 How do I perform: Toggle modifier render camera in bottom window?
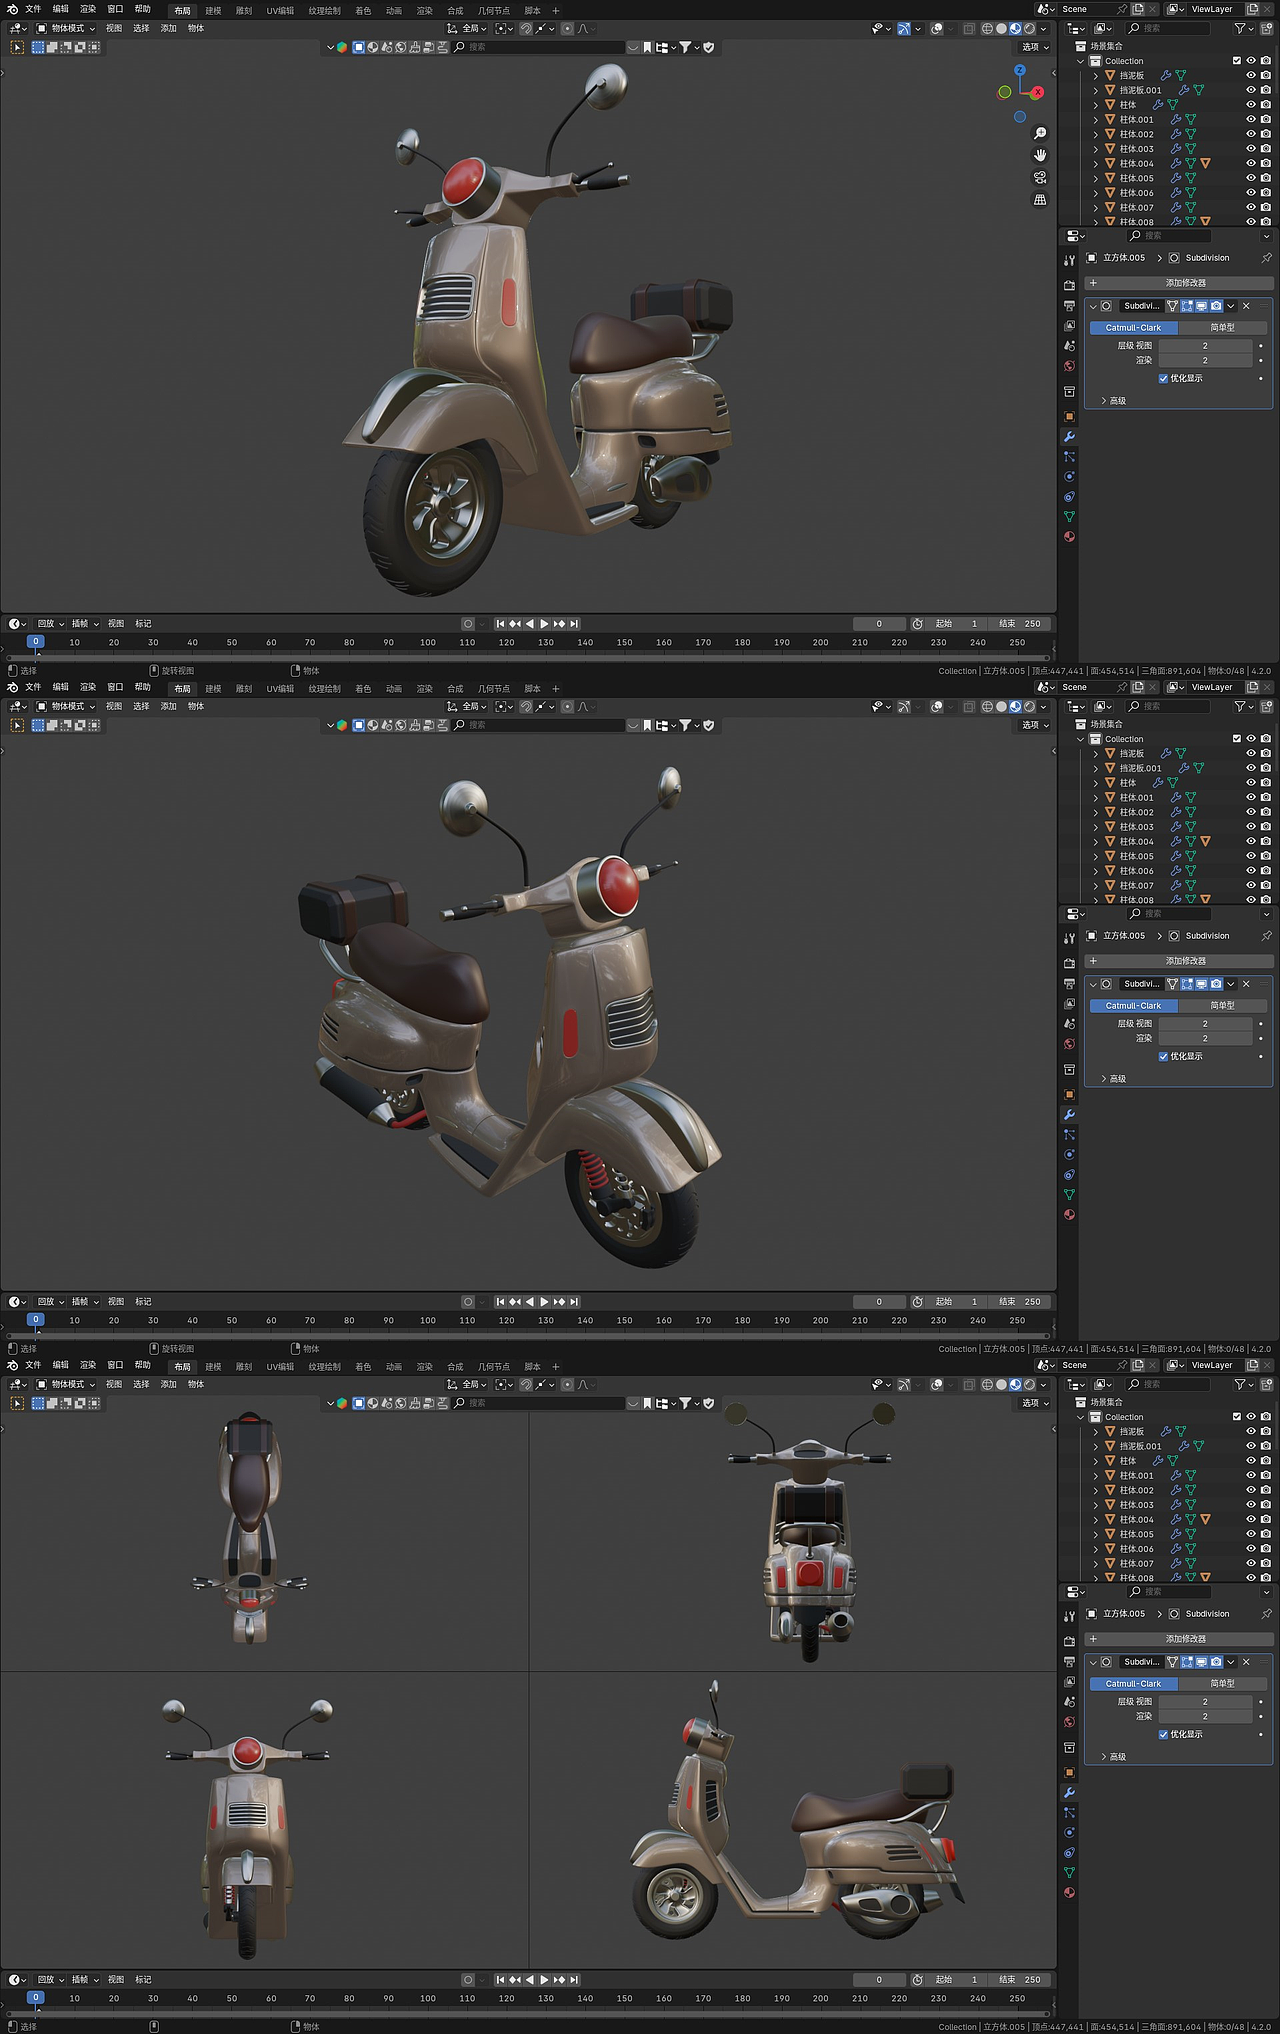tap(1216, 1662)
